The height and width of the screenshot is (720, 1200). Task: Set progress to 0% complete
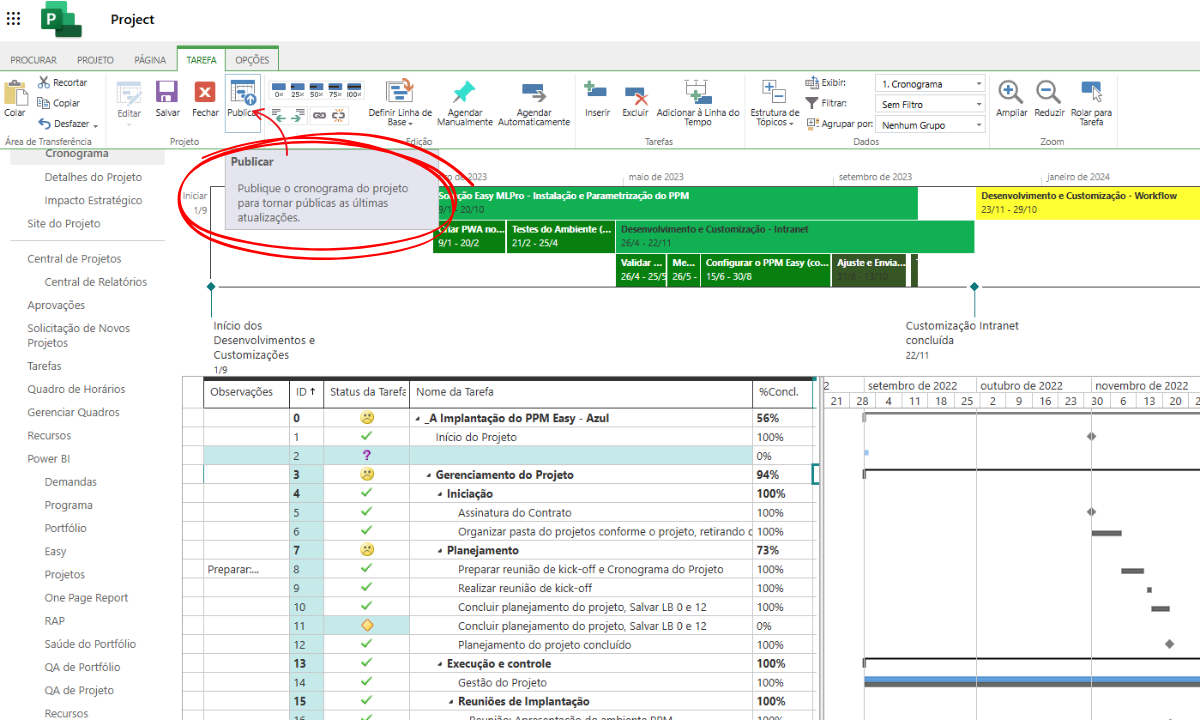pyautogui.click(x=279, y=90)
